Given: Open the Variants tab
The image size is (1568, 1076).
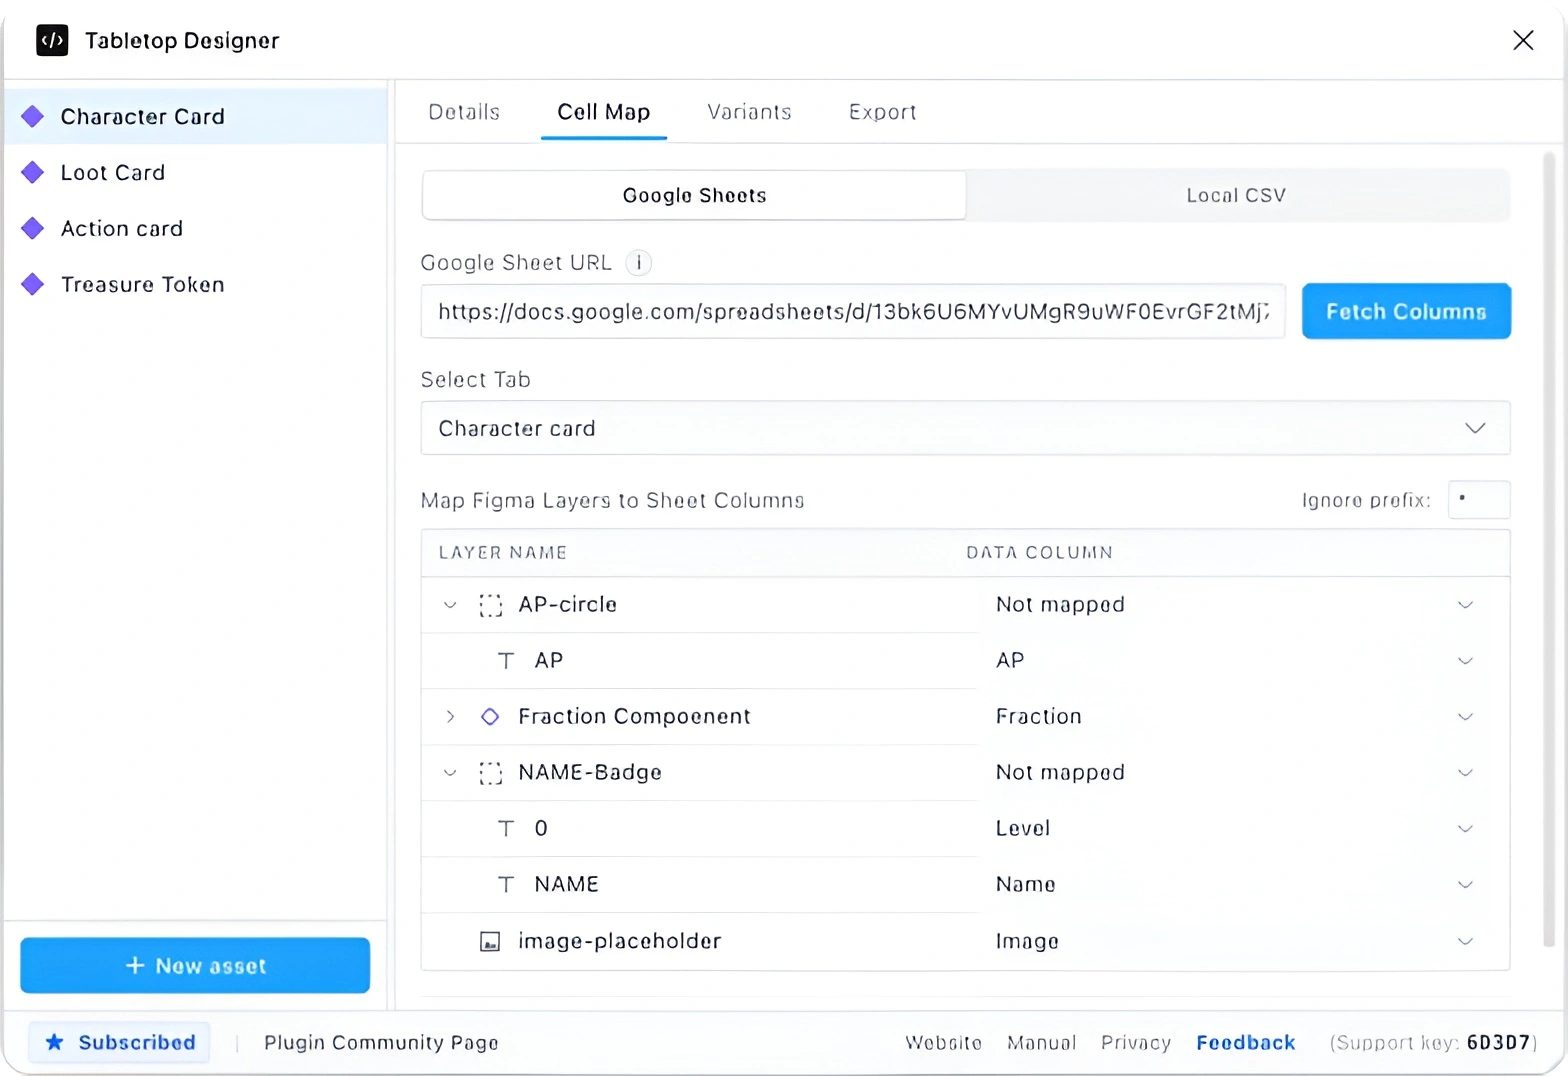Looking at the screenshot, I should coord(749,112).
